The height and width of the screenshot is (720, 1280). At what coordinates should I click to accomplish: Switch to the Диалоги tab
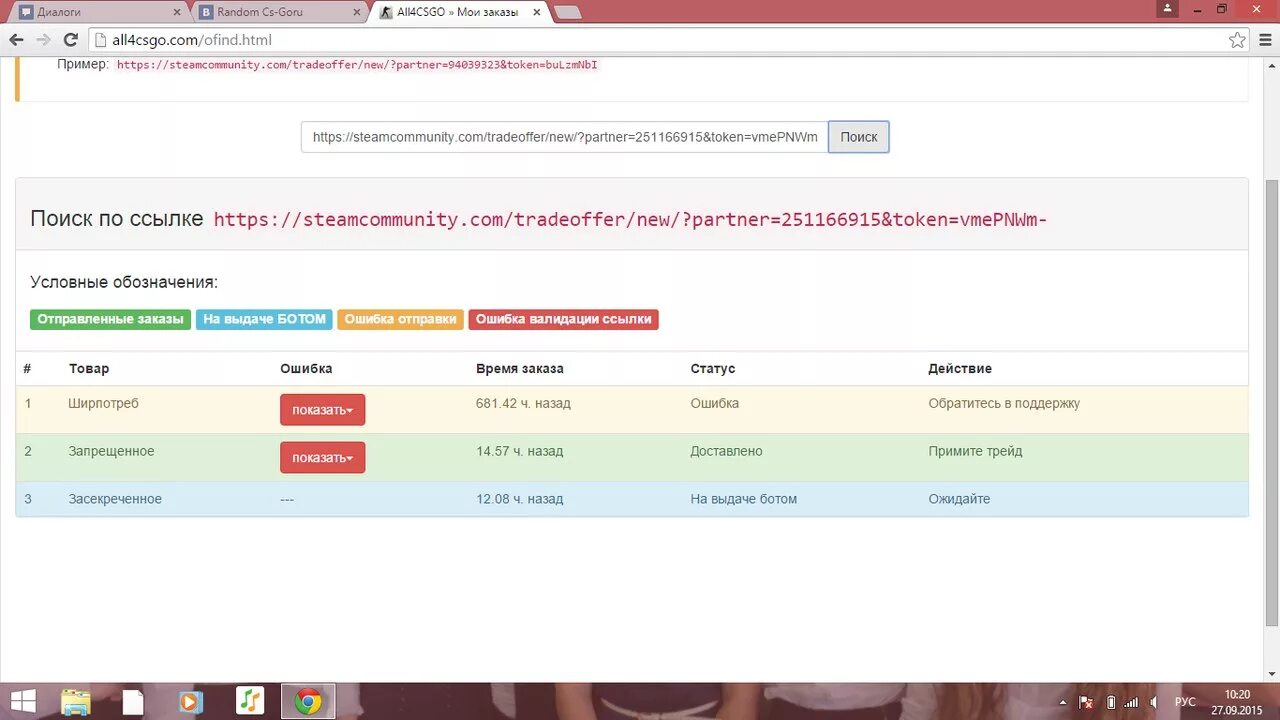click(98, 12)
